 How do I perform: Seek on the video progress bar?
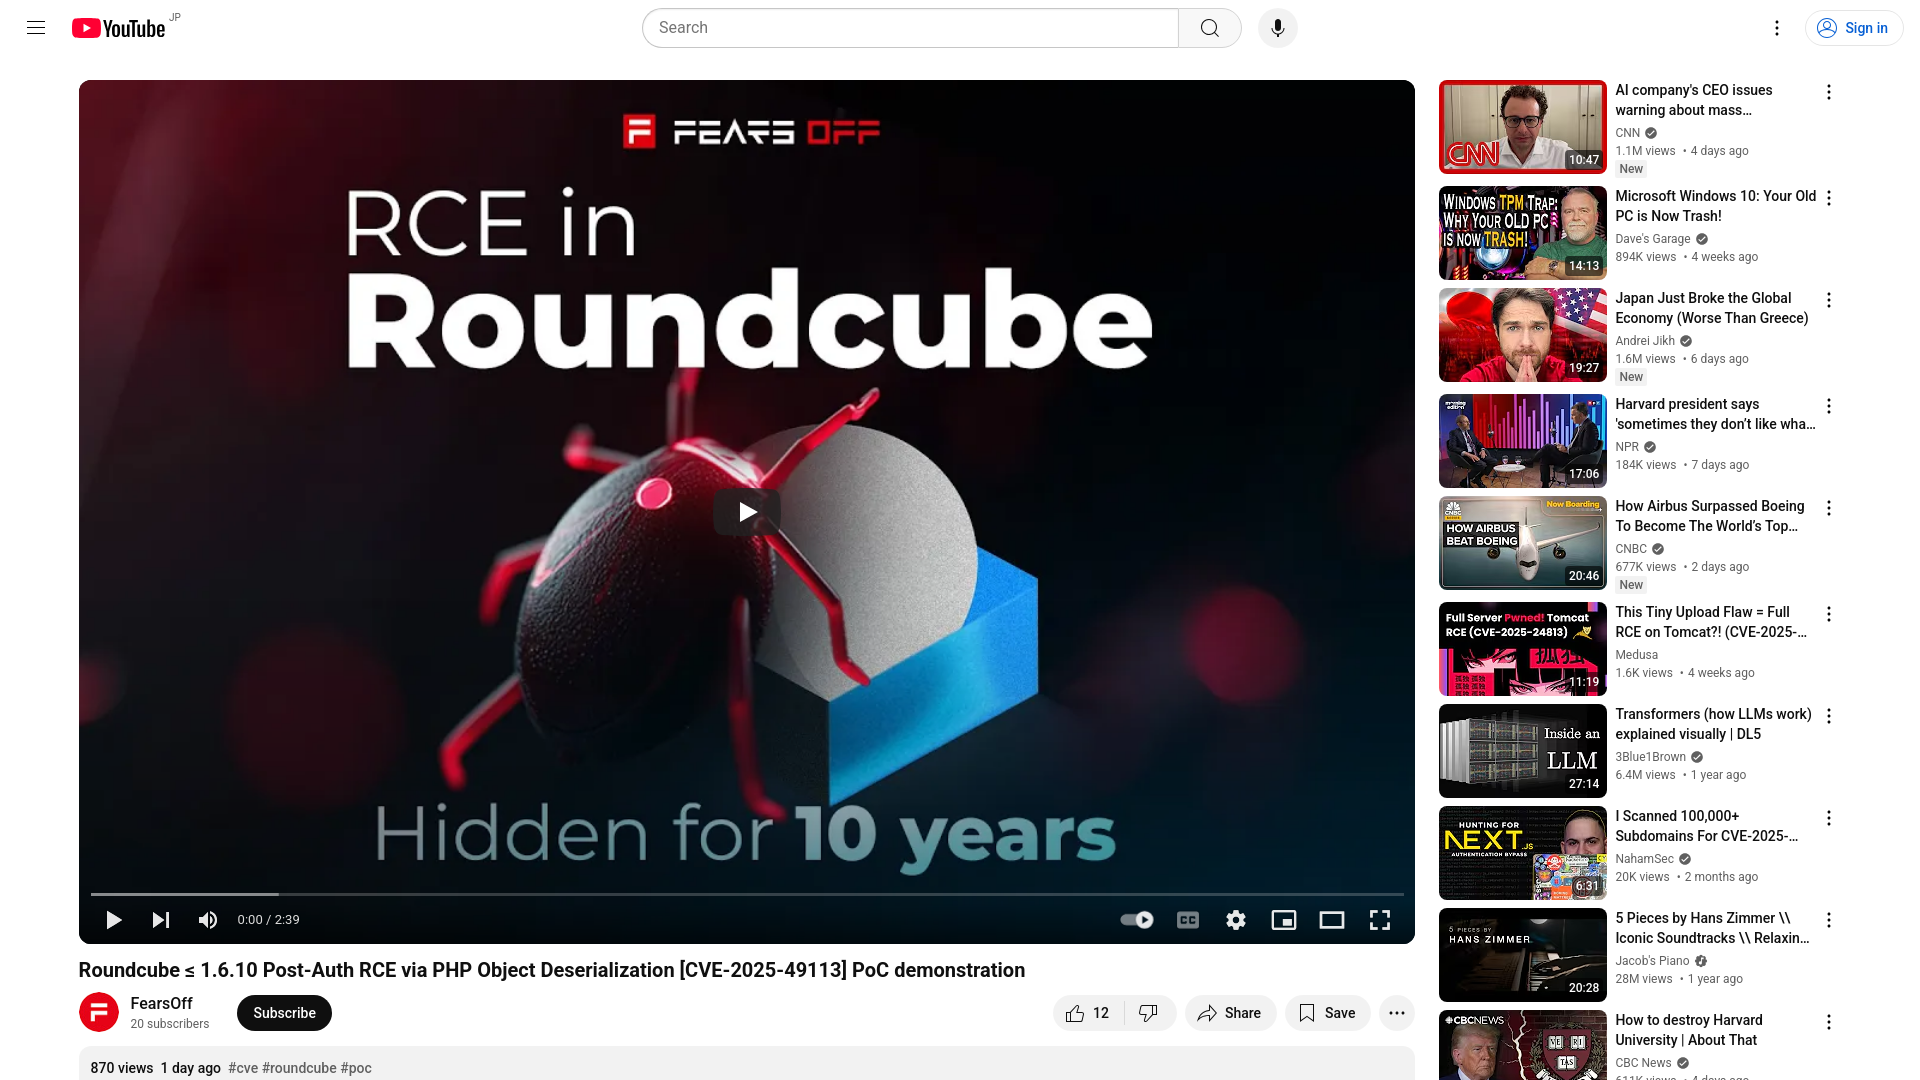747,894
